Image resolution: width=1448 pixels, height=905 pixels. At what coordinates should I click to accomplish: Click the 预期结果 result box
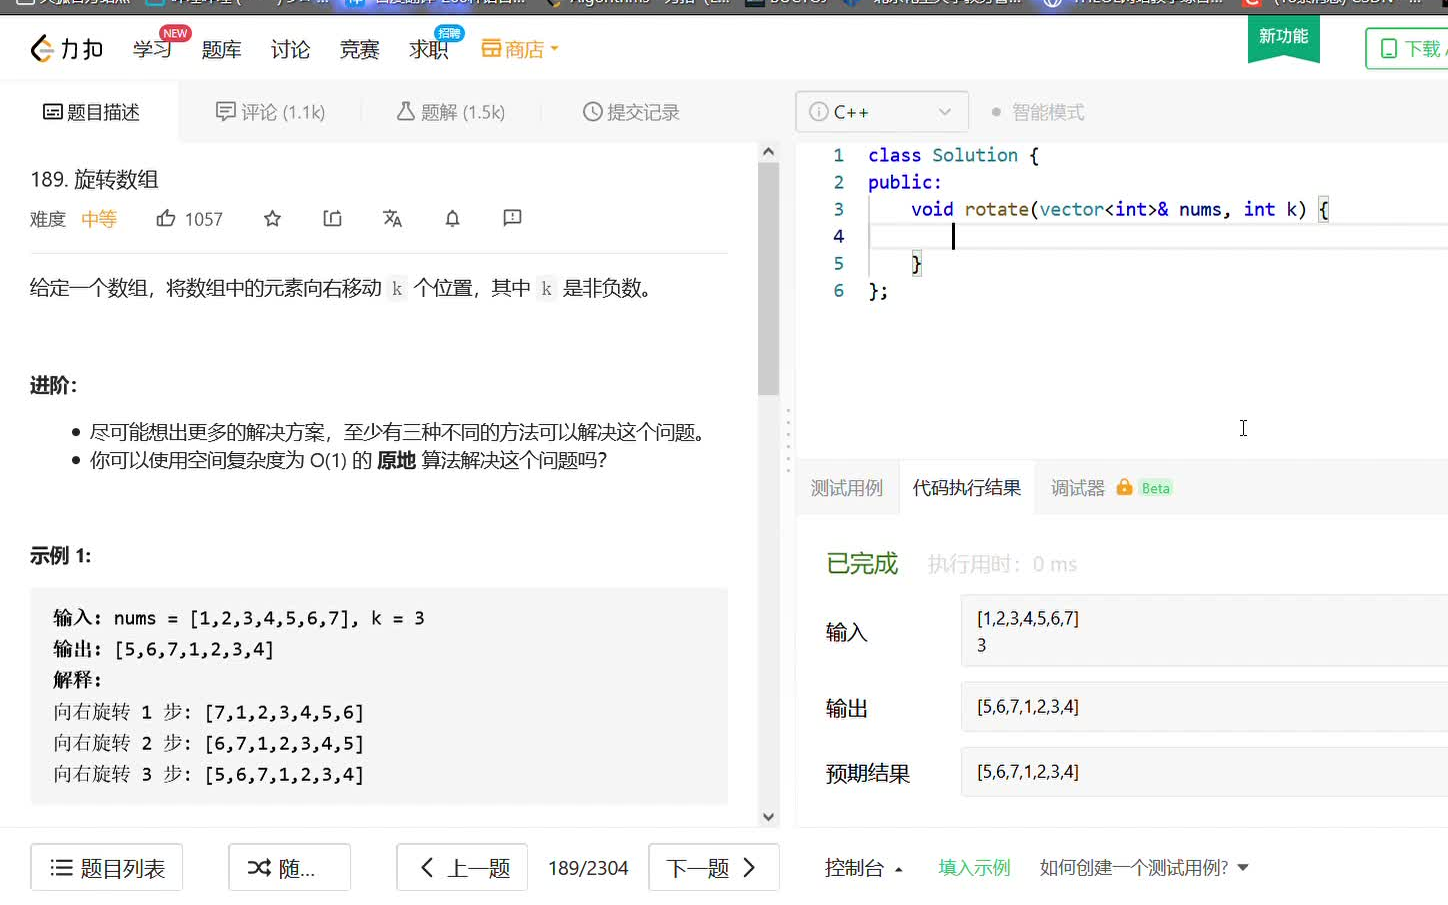tap(1205, 772)
